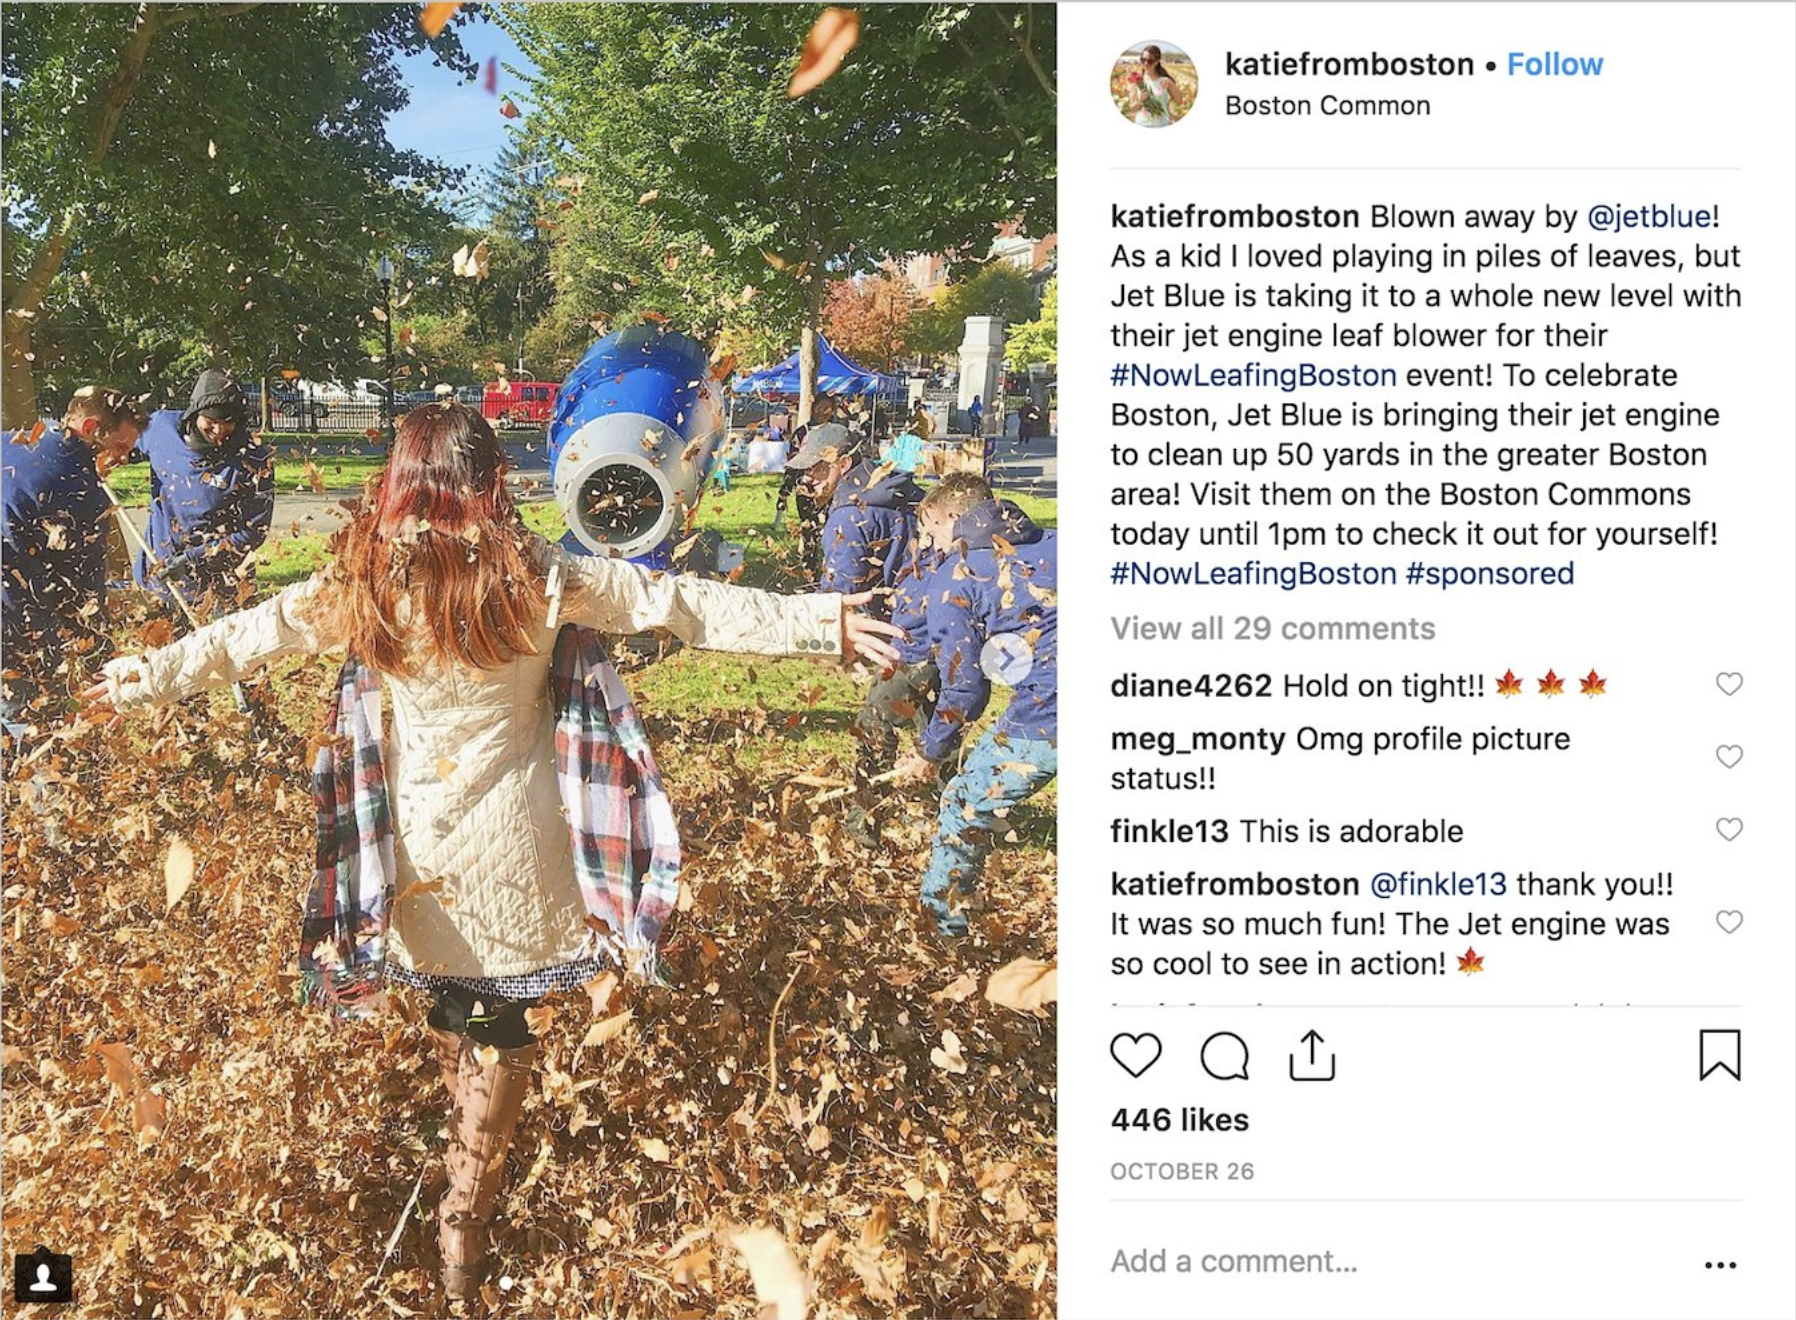Open the @jetblue mention link
This screenshot has height=1320, width=1796.
tap(1648, 216)
